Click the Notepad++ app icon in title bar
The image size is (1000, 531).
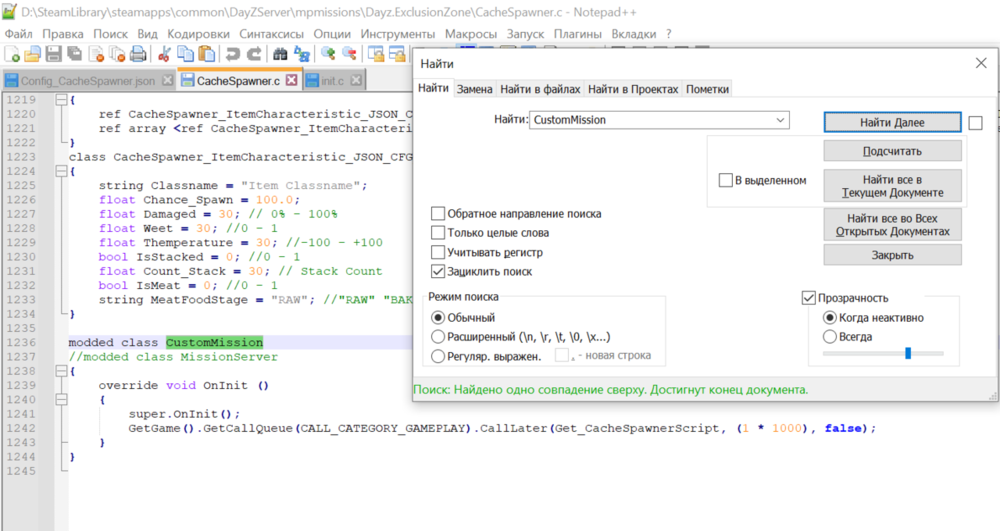[x=9, y=11]
